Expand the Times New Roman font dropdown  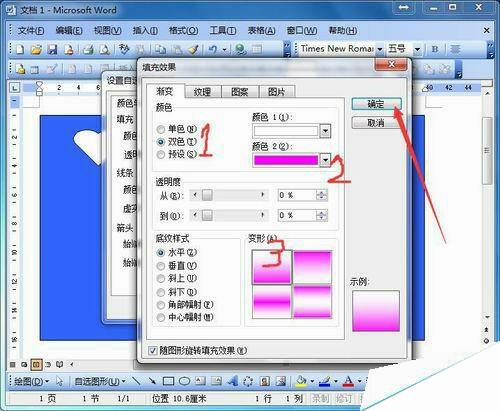[x=379, y=49]
